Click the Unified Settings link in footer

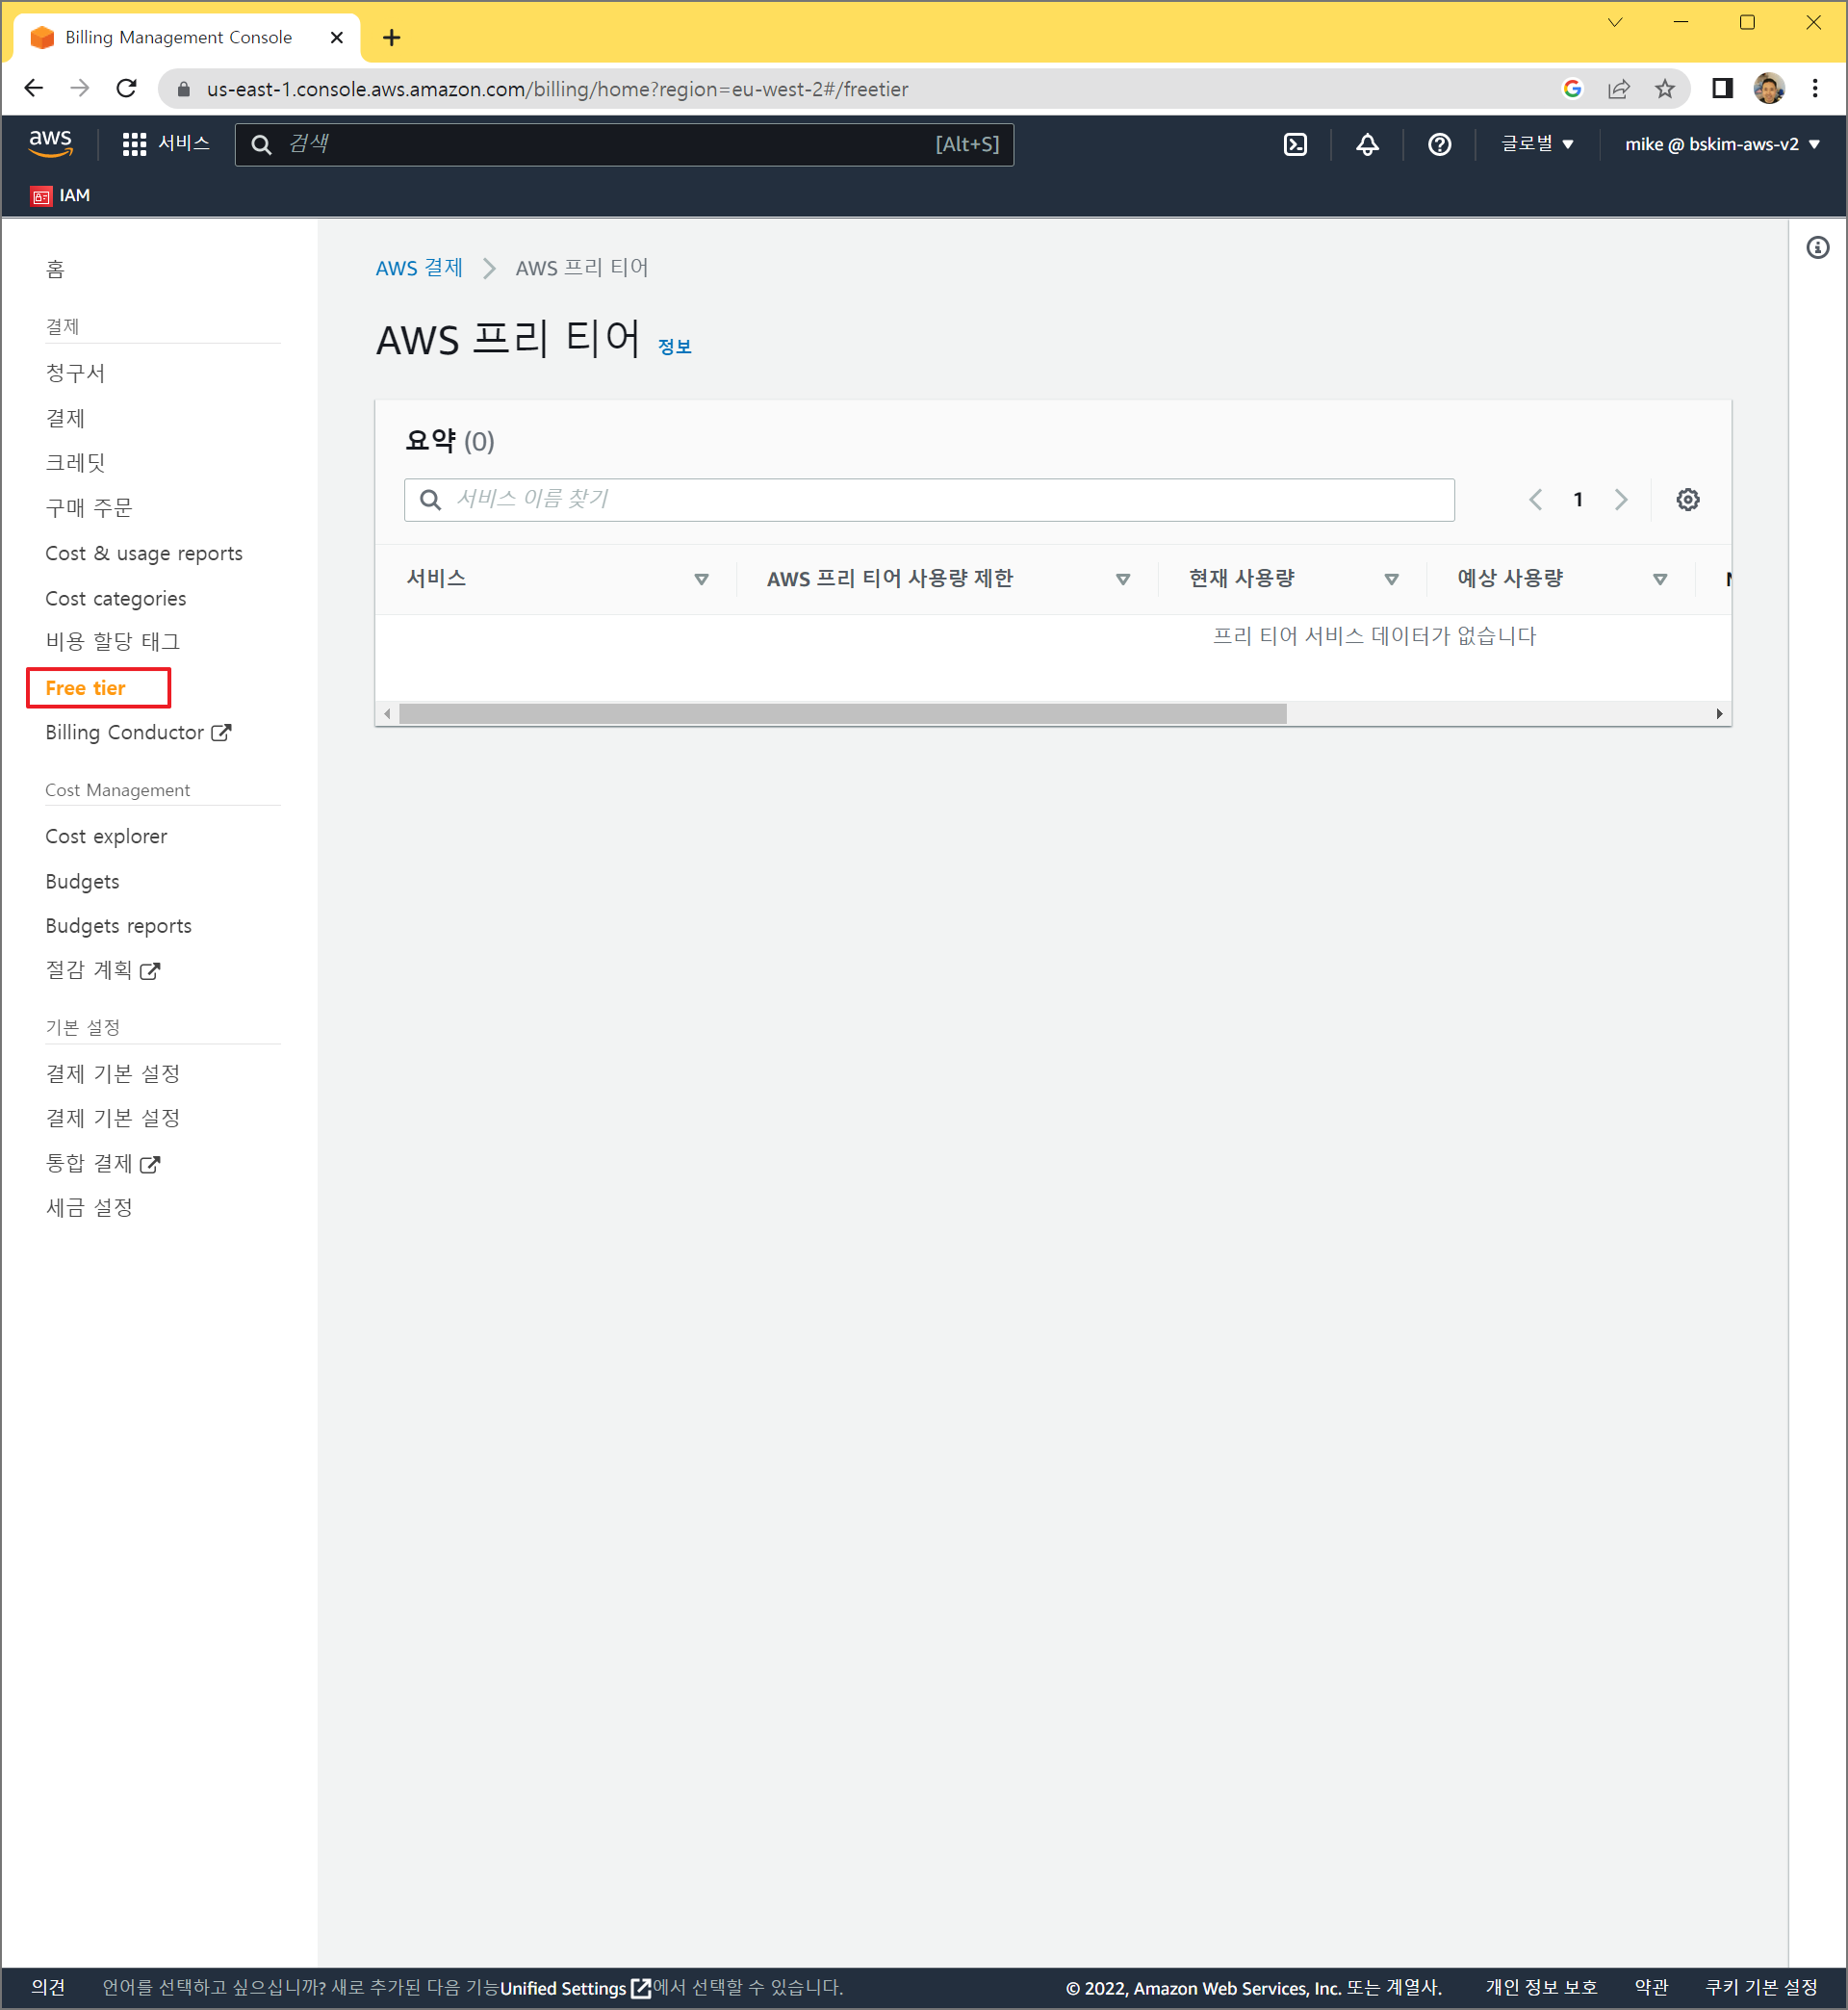tap(575, 1988)
